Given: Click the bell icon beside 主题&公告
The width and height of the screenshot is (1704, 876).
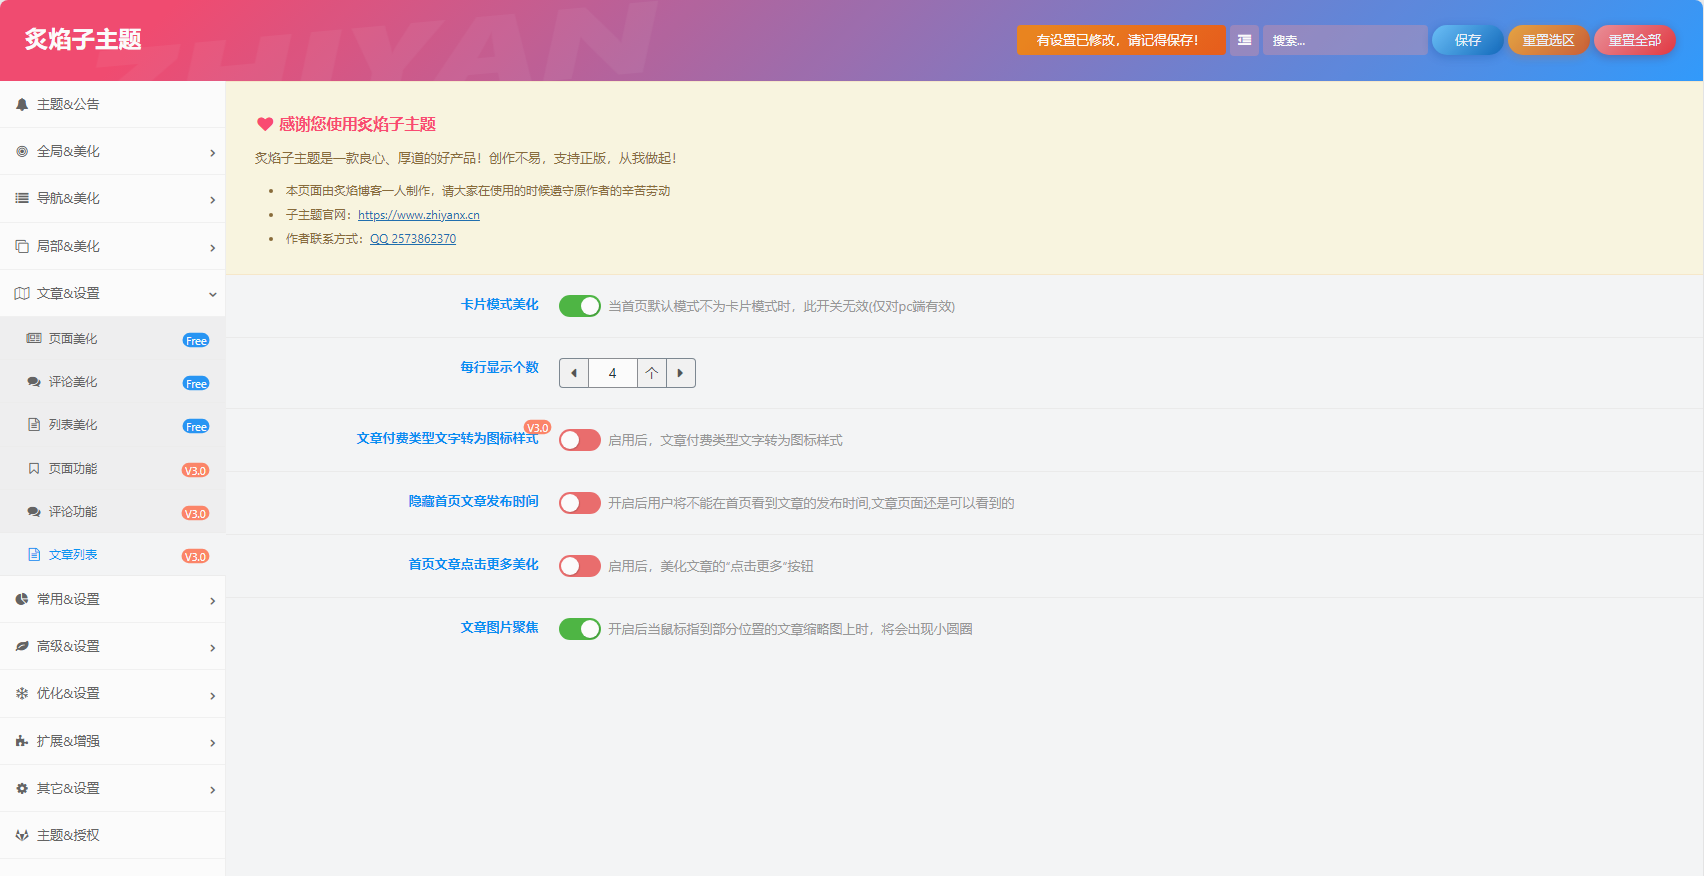Looking at the screenshot, I should [22, 104].
